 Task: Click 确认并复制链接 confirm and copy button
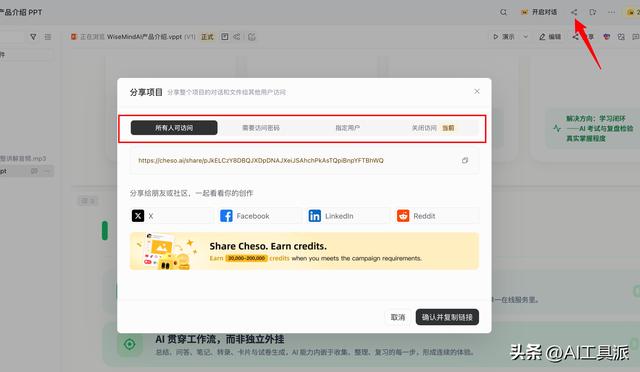[447, 317]
